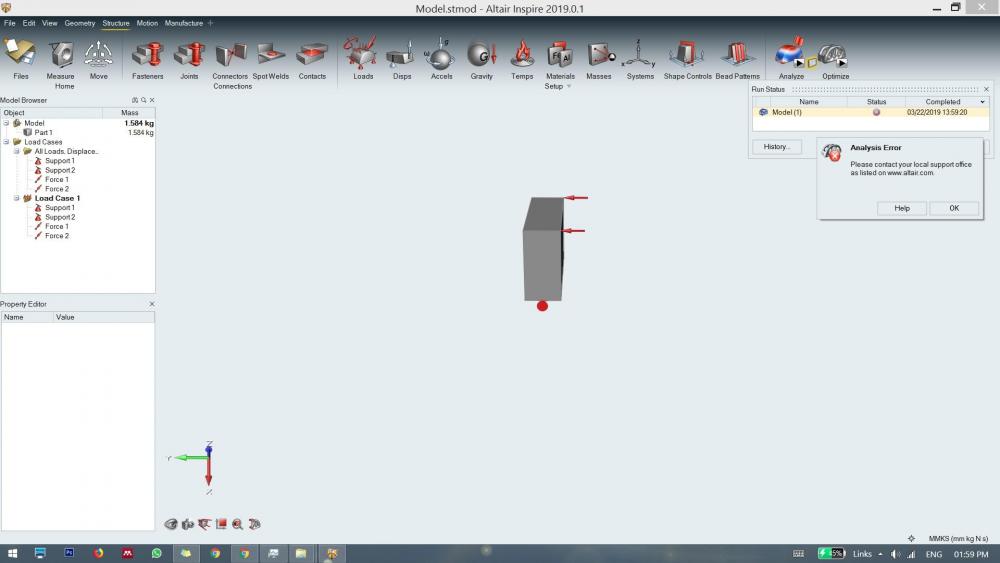Select the Loads tool

click(362, 54)
